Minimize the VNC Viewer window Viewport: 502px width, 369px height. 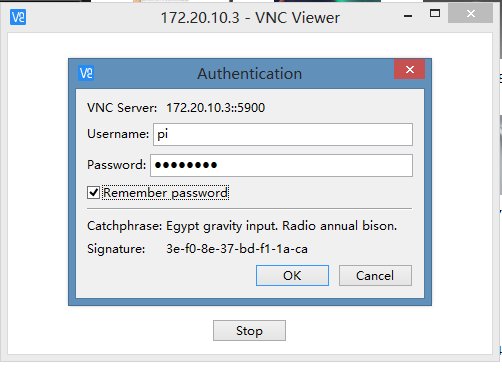408,15
